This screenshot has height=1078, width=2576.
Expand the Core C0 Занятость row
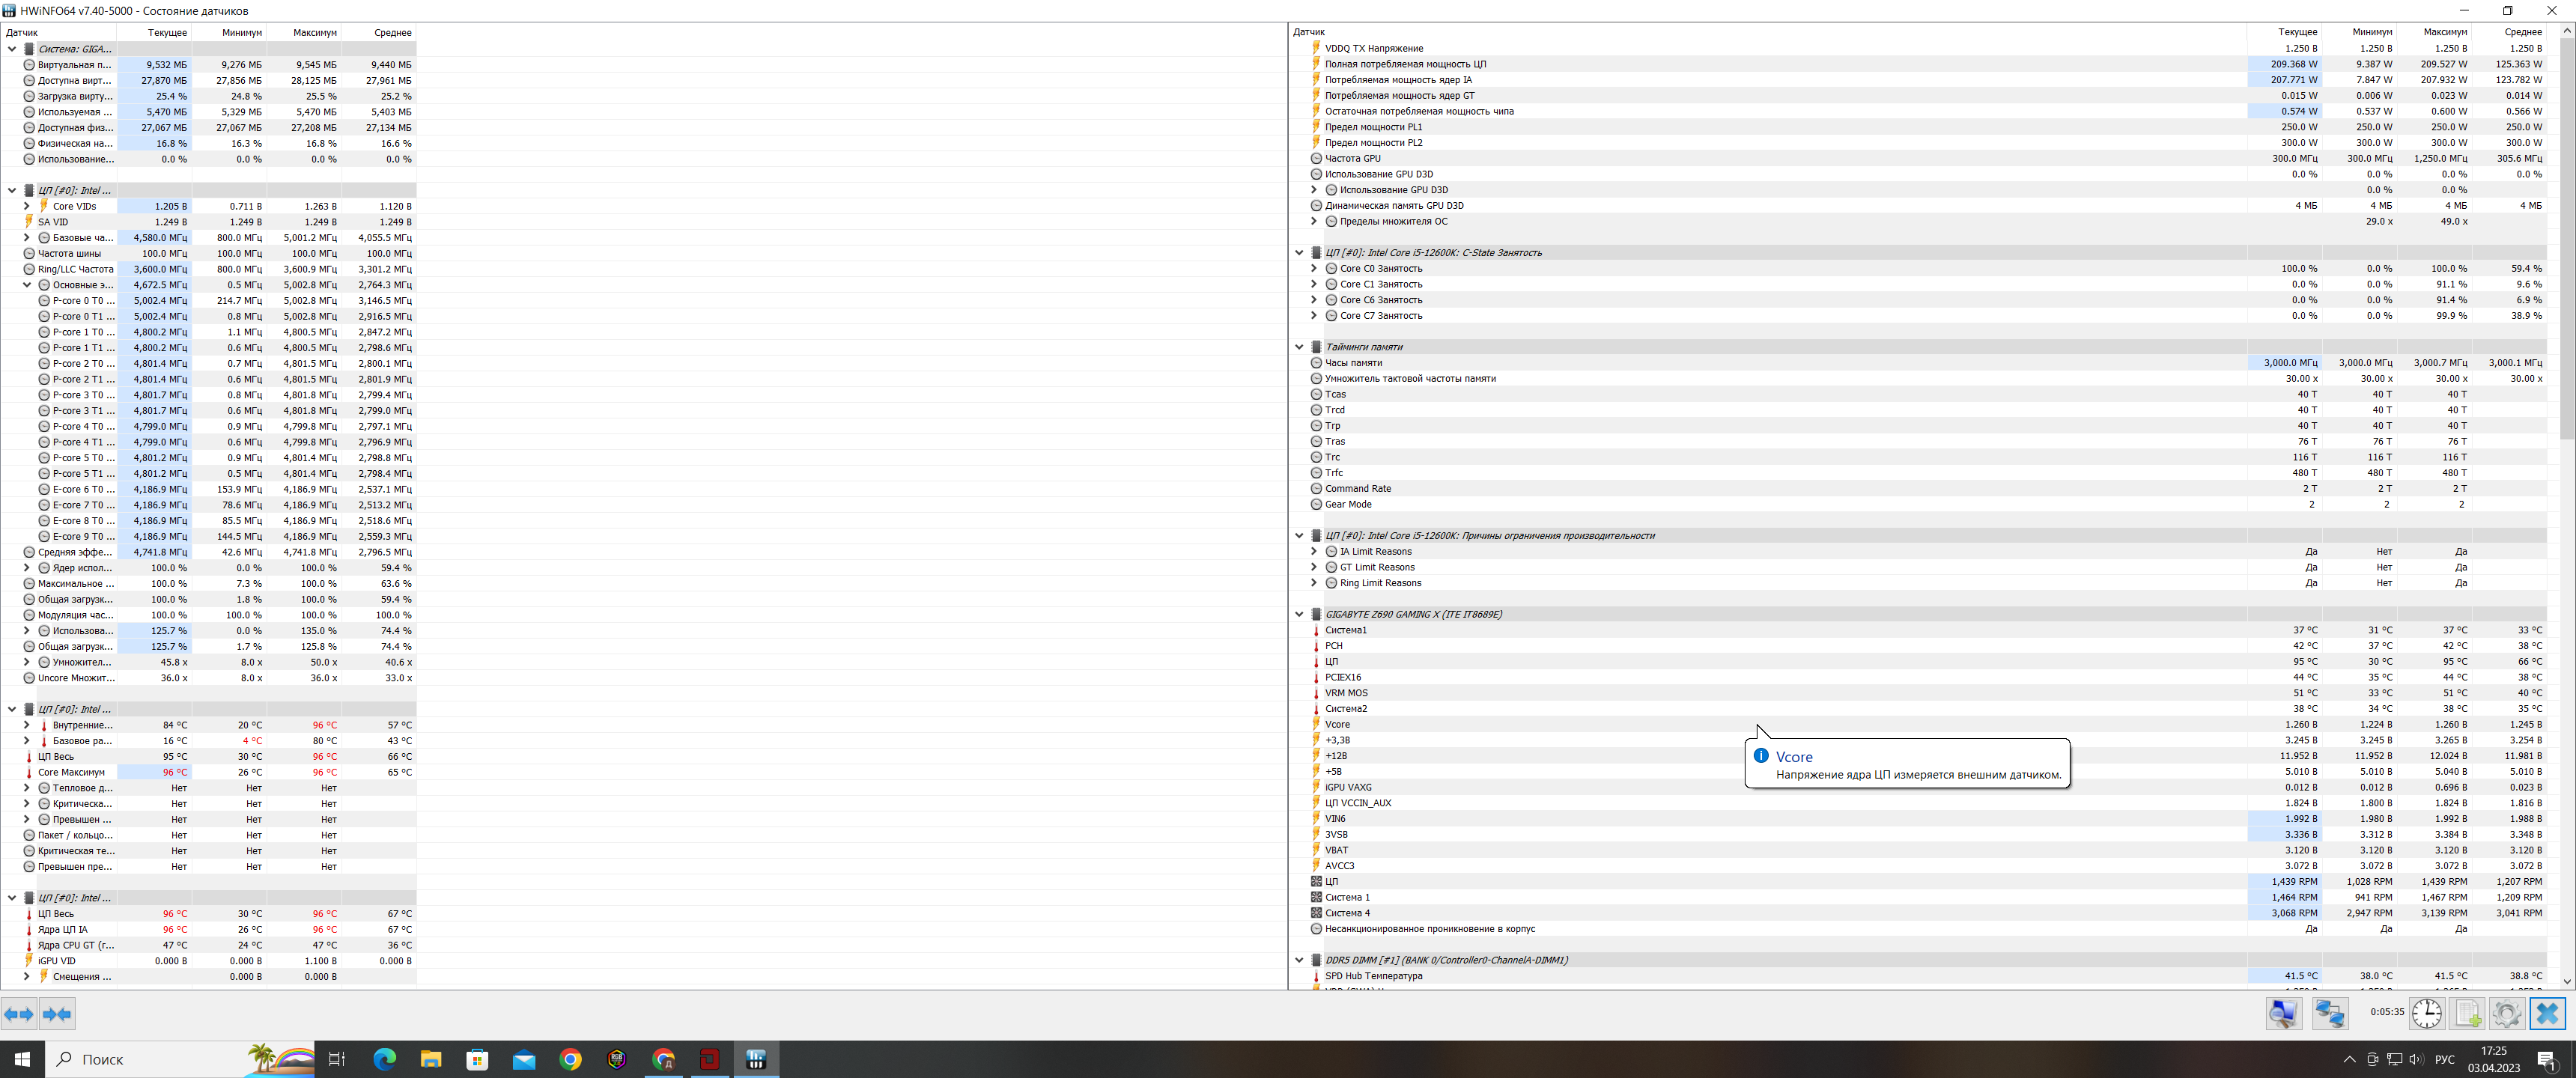click(x=1314, y=268)
